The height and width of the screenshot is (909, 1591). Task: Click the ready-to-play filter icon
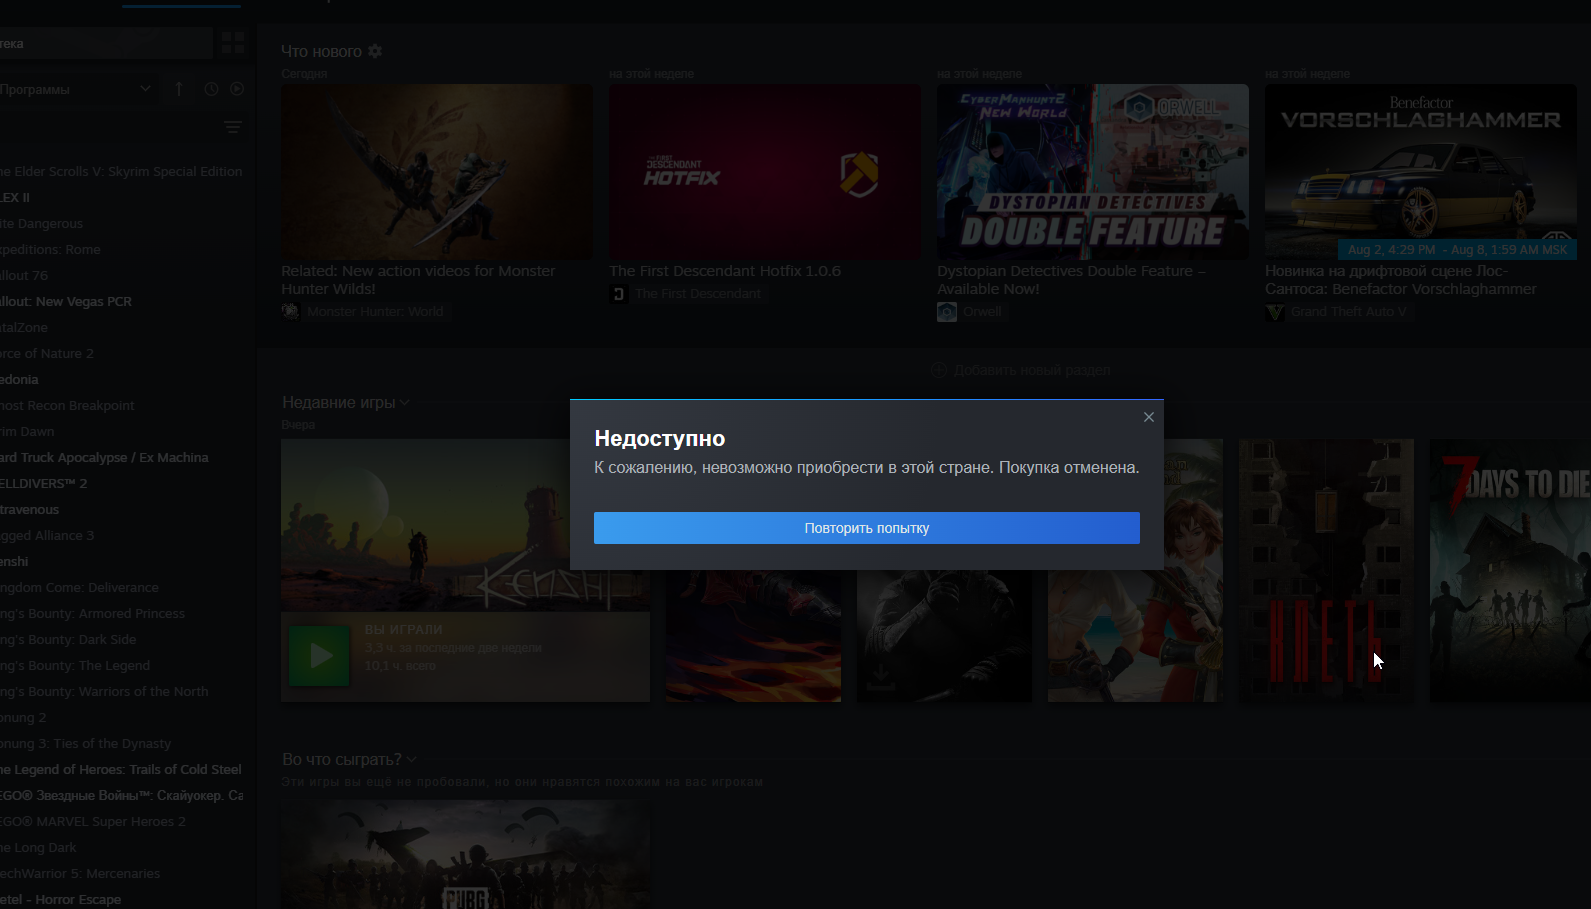click(237, 89)
